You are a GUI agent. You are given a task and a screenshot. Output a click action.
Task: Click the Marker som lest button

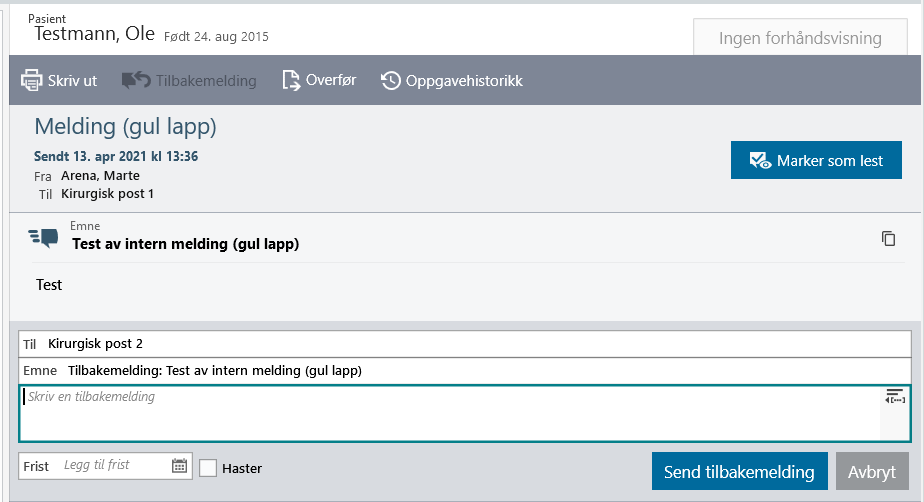[816, 160]
